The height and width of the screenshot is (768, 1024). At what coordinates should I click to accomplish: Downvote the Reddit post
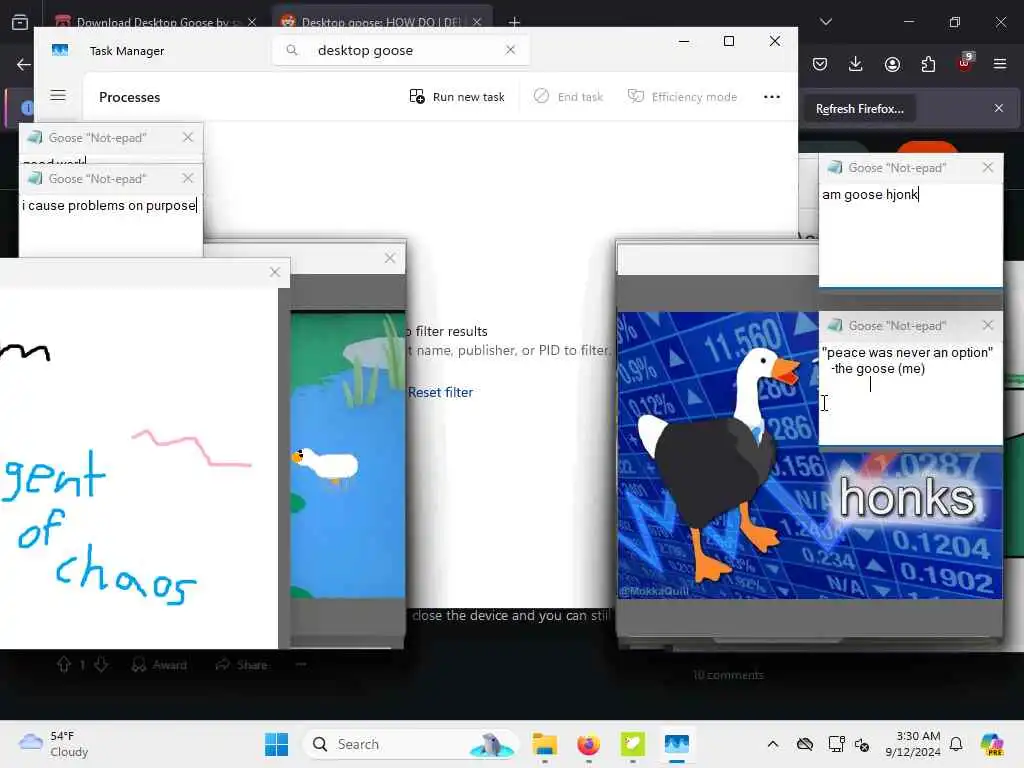click(101, 665)
